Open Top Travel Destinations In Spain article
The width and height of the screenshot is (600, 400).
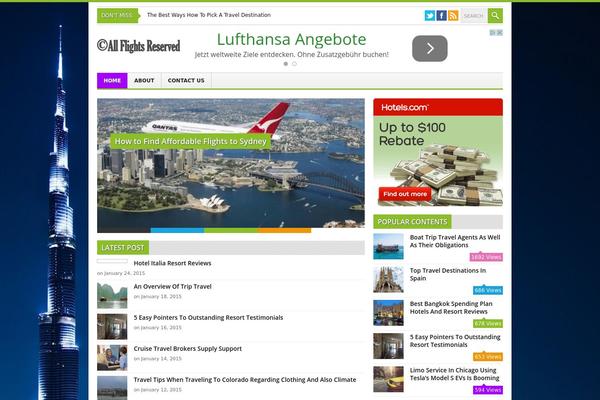(x=448, y=274)
